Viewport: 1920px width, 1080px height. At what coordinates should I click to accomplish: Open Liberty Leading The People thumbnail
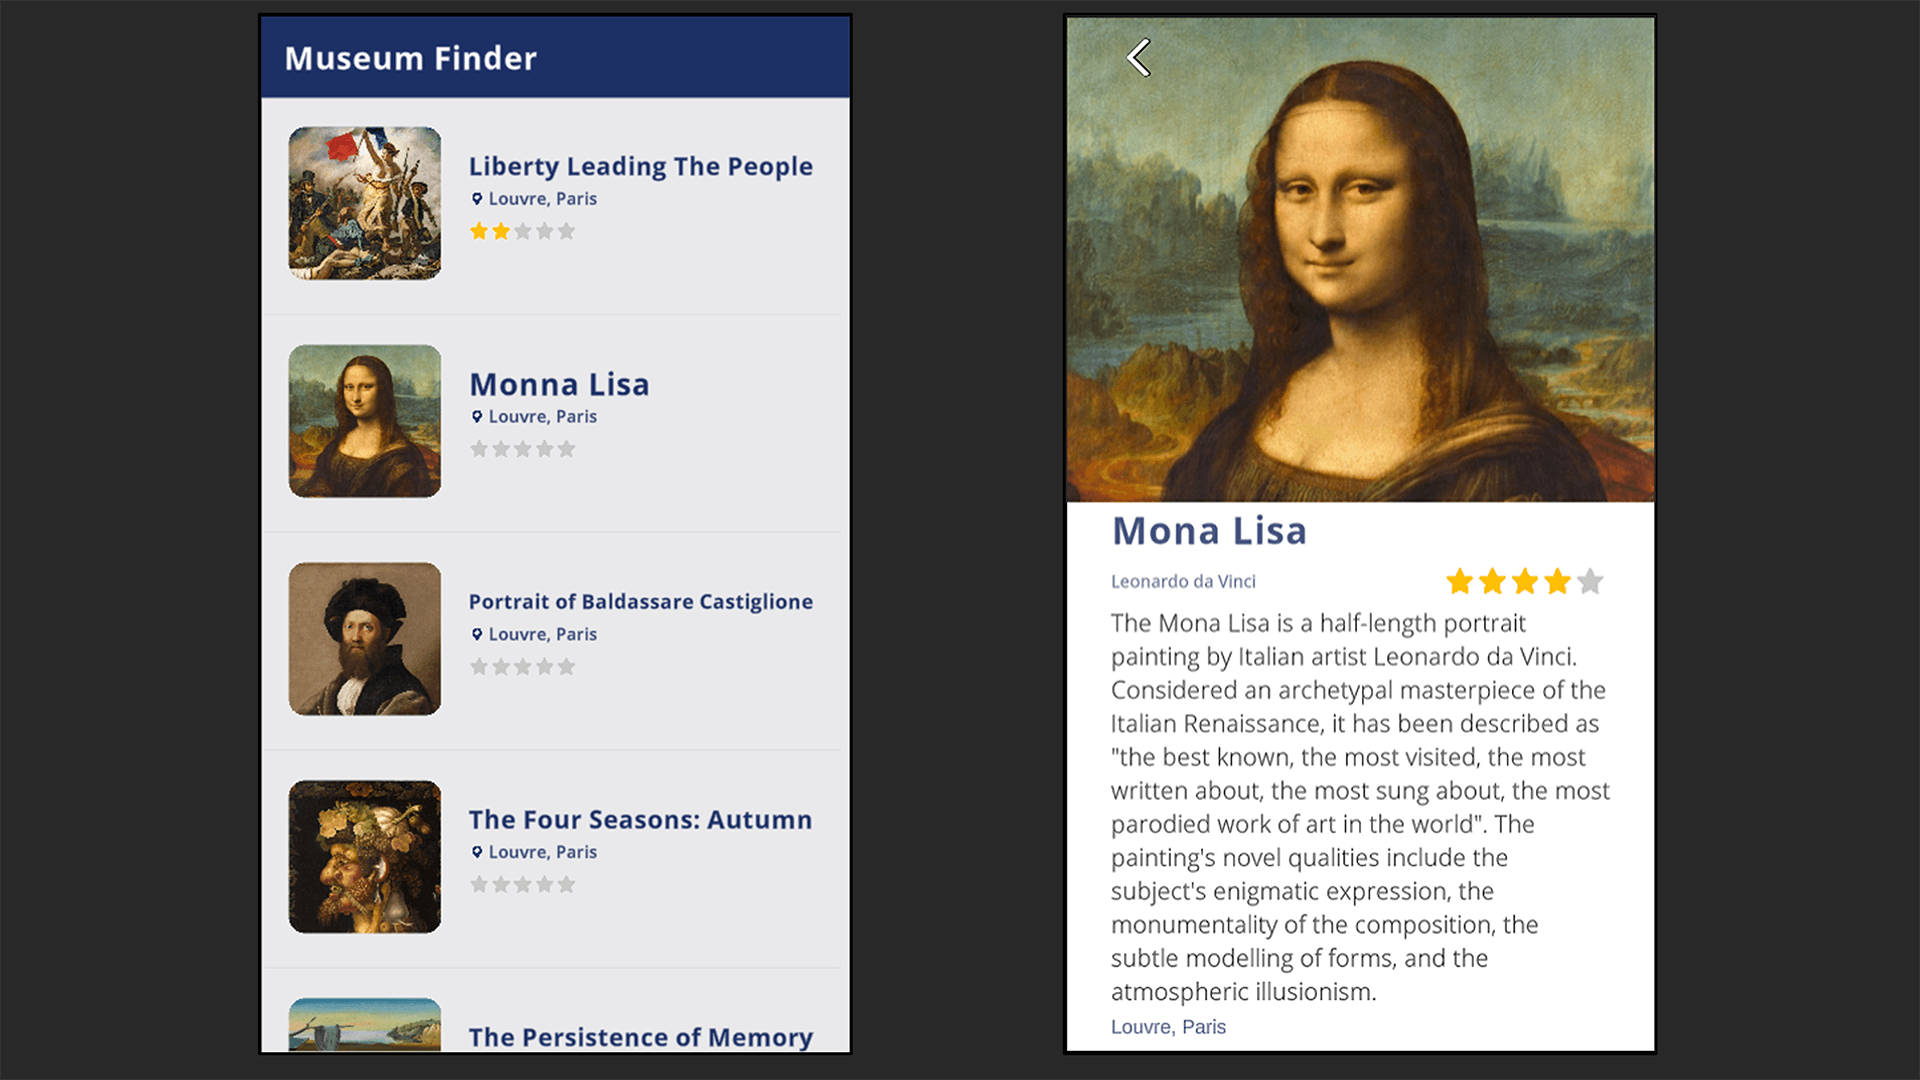point(365,203)
